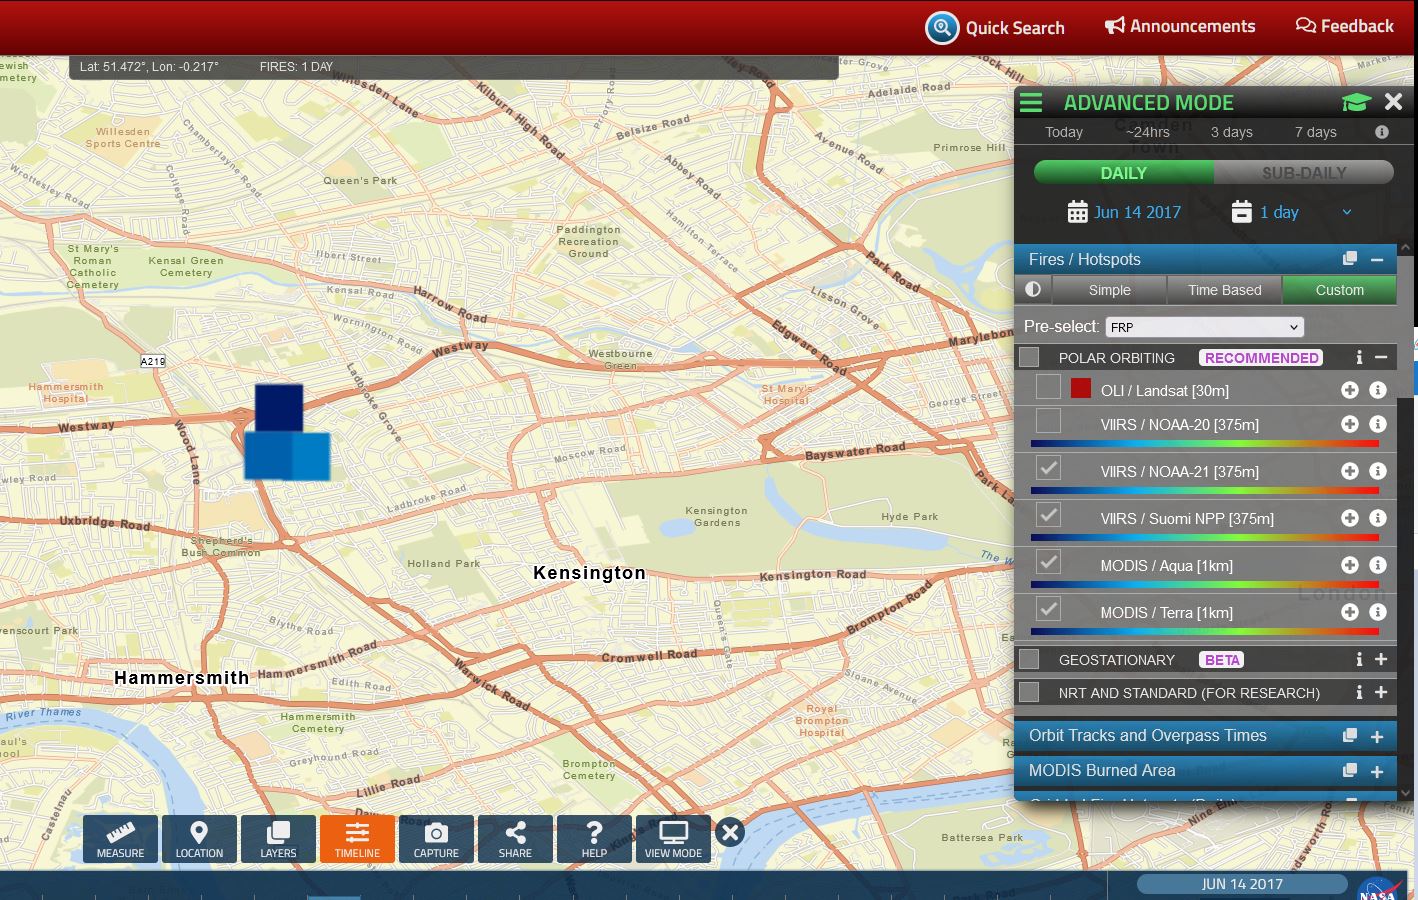Click the VIIRS / NOAA-20 color gradient bar

click(x=1205, y=443)
